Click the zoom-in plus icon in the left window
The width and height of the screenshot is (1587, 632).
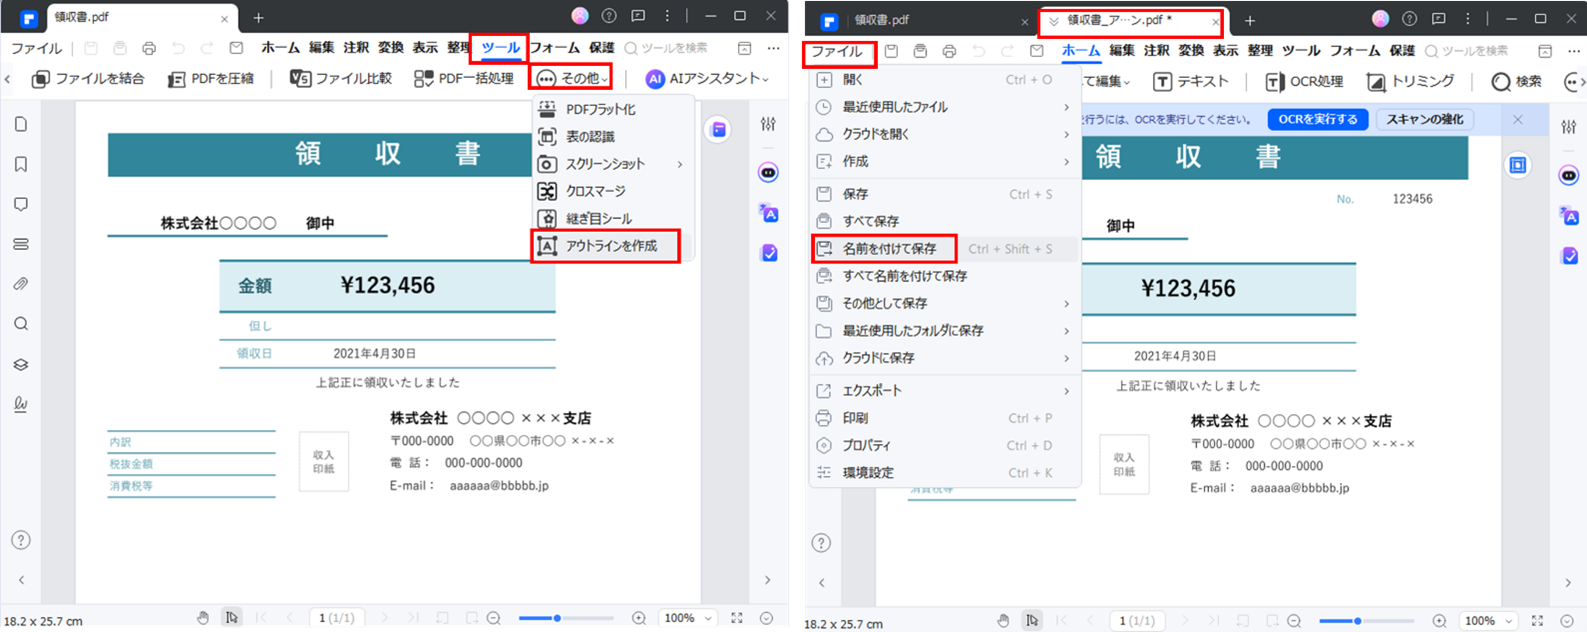tap(639, 618)
